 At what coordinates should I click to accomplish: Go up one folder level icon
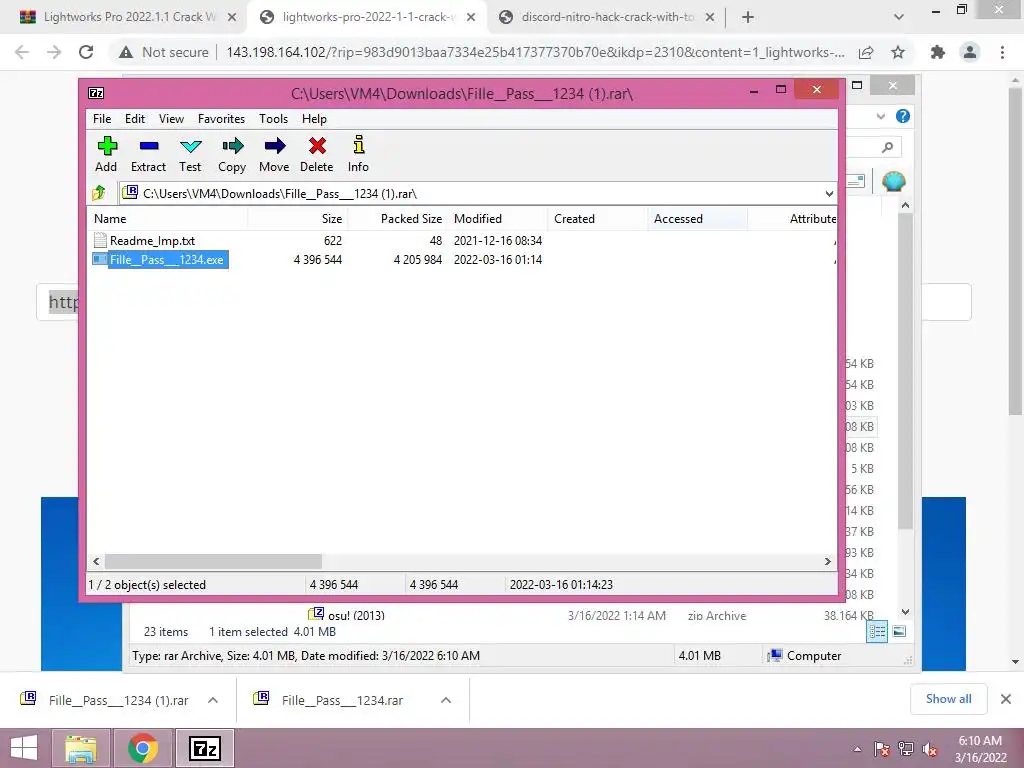pos(99,193)
